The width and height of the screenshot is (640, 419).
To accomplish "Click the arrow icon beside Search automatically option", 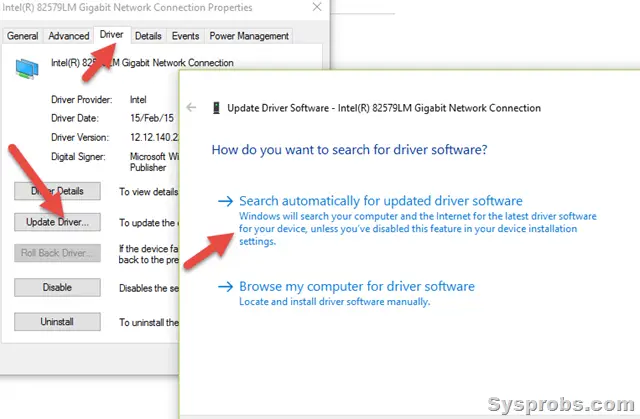I will pos(225,201).
